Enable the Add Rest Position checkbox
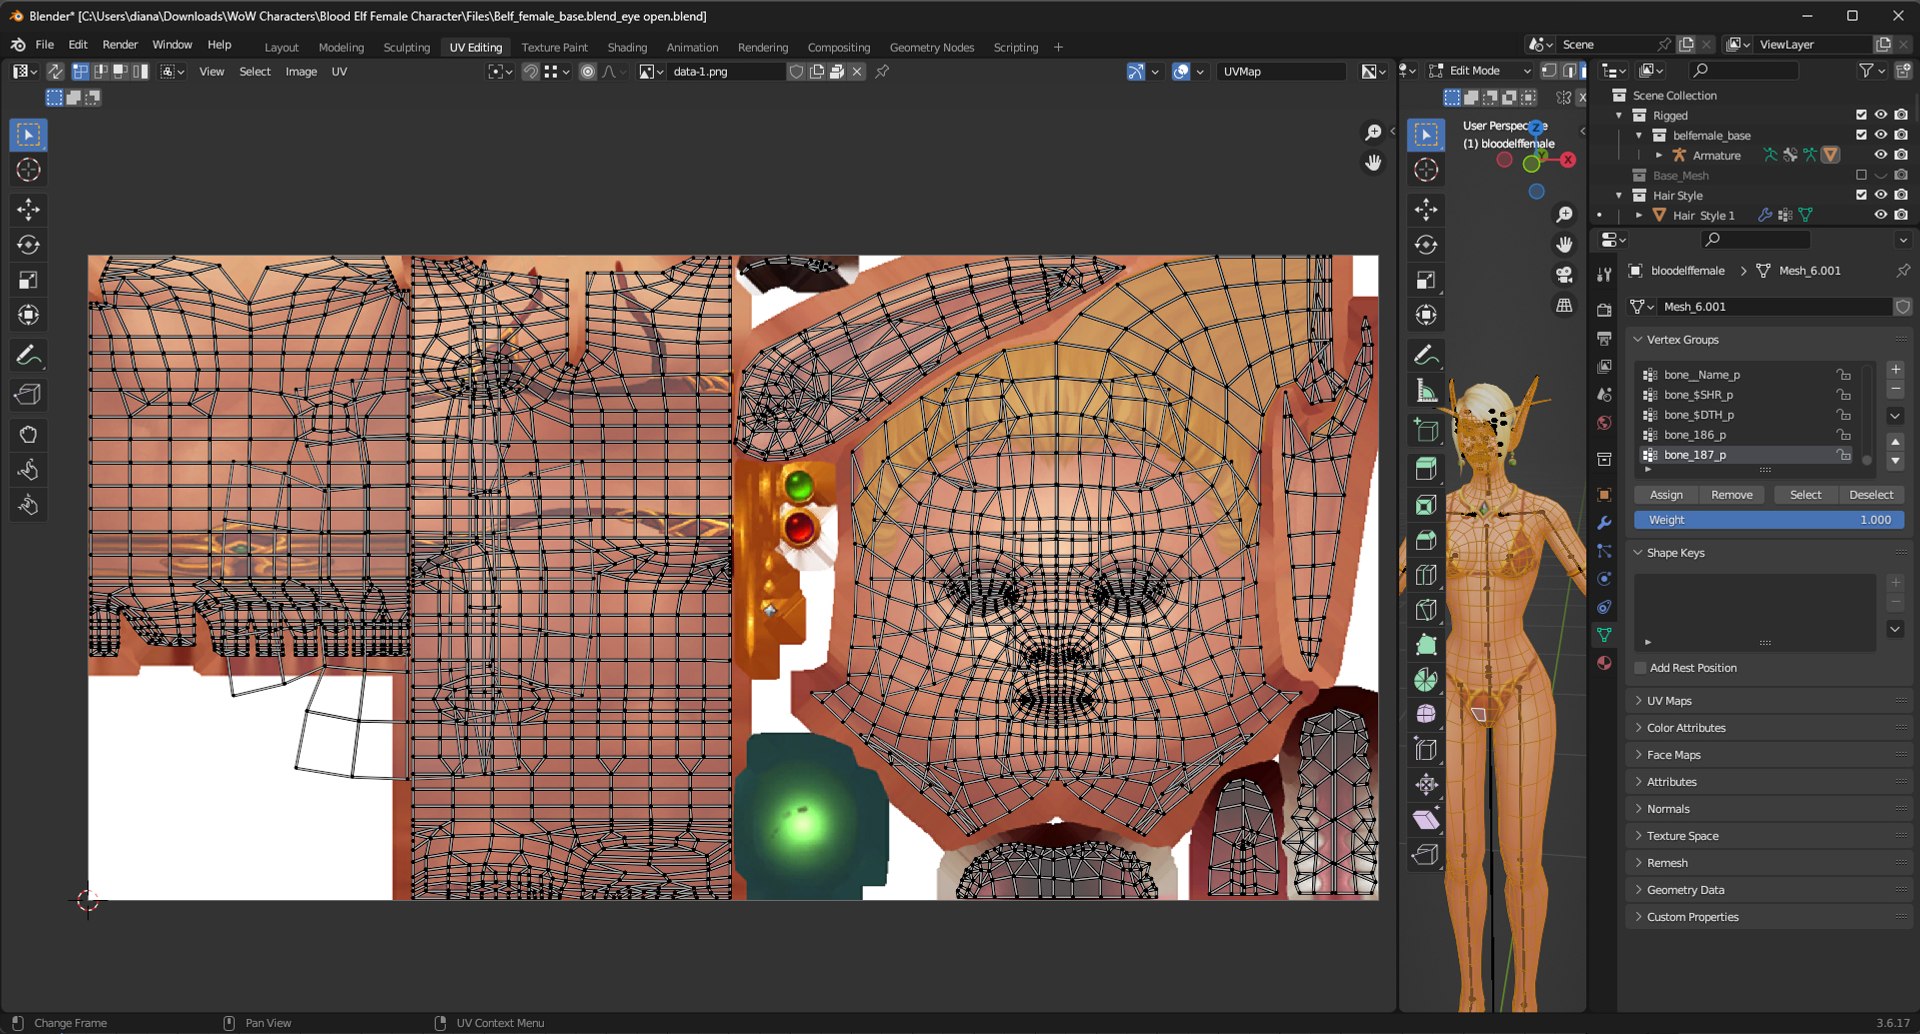 tap(1640, 668)
